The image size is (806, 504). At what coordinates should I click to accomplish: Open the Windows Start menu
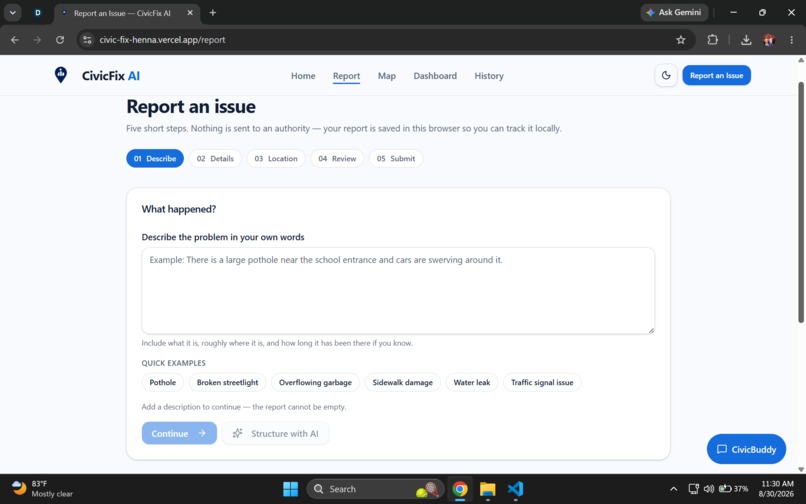(290, 489)
